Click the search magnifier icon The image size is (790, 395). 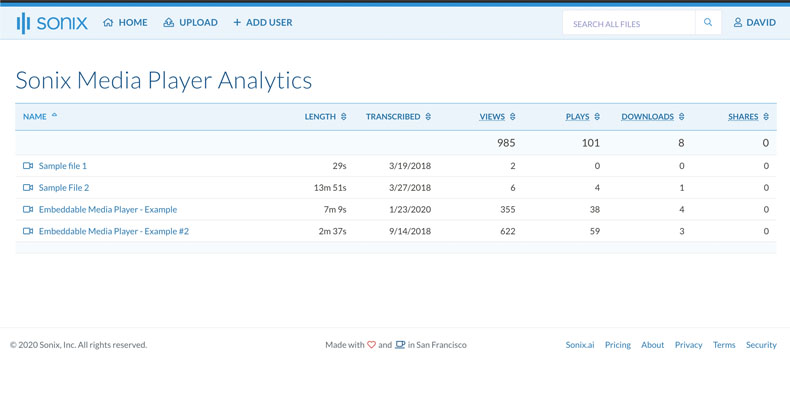(708, 23)
